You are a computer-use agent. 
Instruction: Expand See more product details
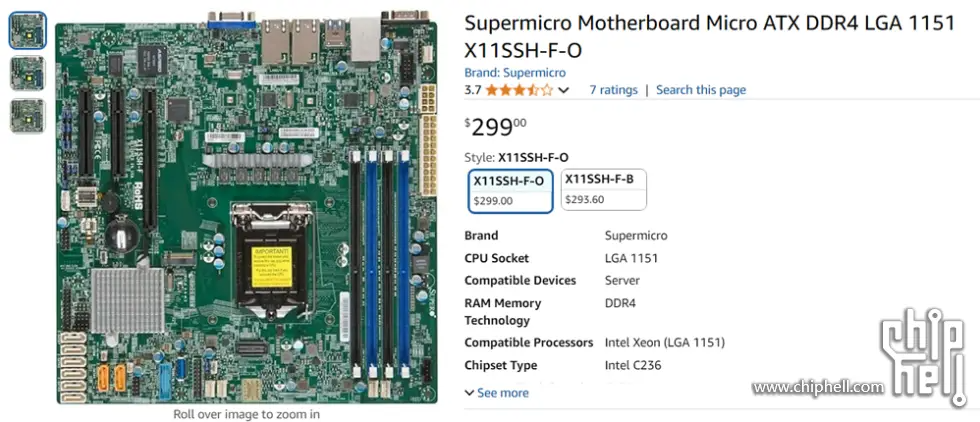[497, 393]
